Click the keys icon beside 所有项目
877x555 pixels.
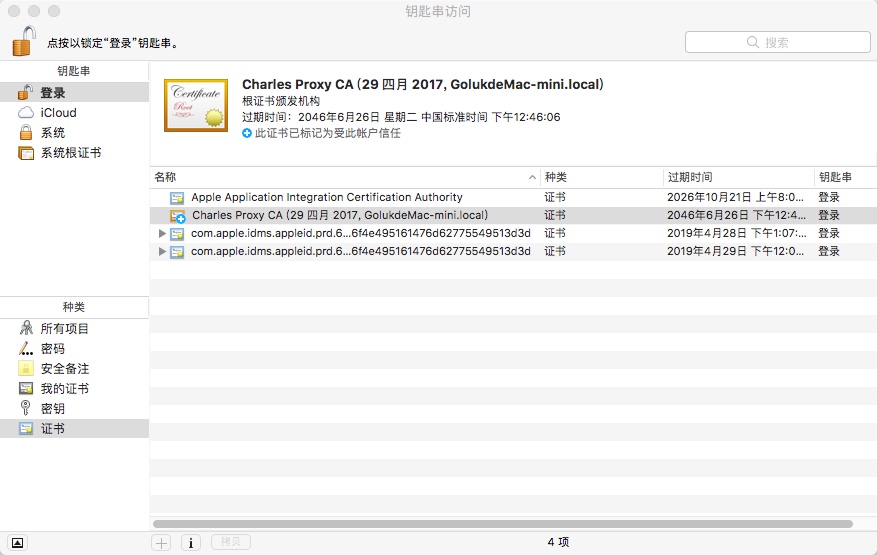point(26,328)
